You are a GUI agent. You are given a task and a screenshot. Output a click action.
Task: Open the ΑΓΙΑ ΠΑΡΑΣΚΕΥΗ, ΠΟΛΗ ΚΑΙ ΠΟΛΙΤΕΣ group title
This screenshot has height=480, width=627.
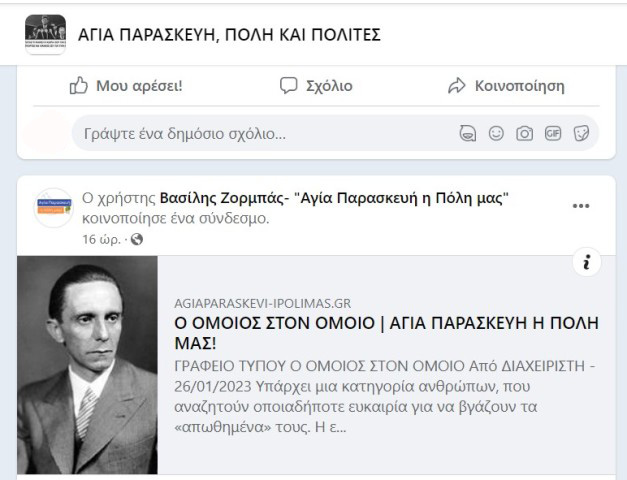pyautogui.click(x=229, y=35)
